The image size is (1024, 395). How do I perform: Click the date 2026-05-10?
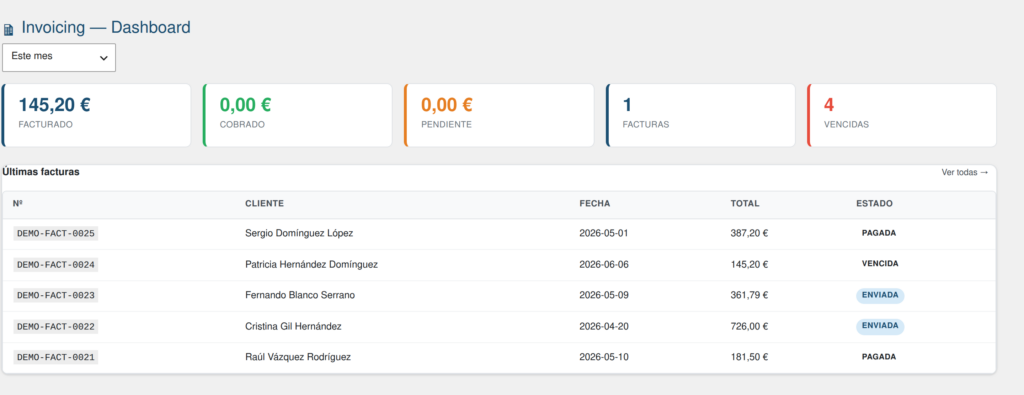point(604,357)
